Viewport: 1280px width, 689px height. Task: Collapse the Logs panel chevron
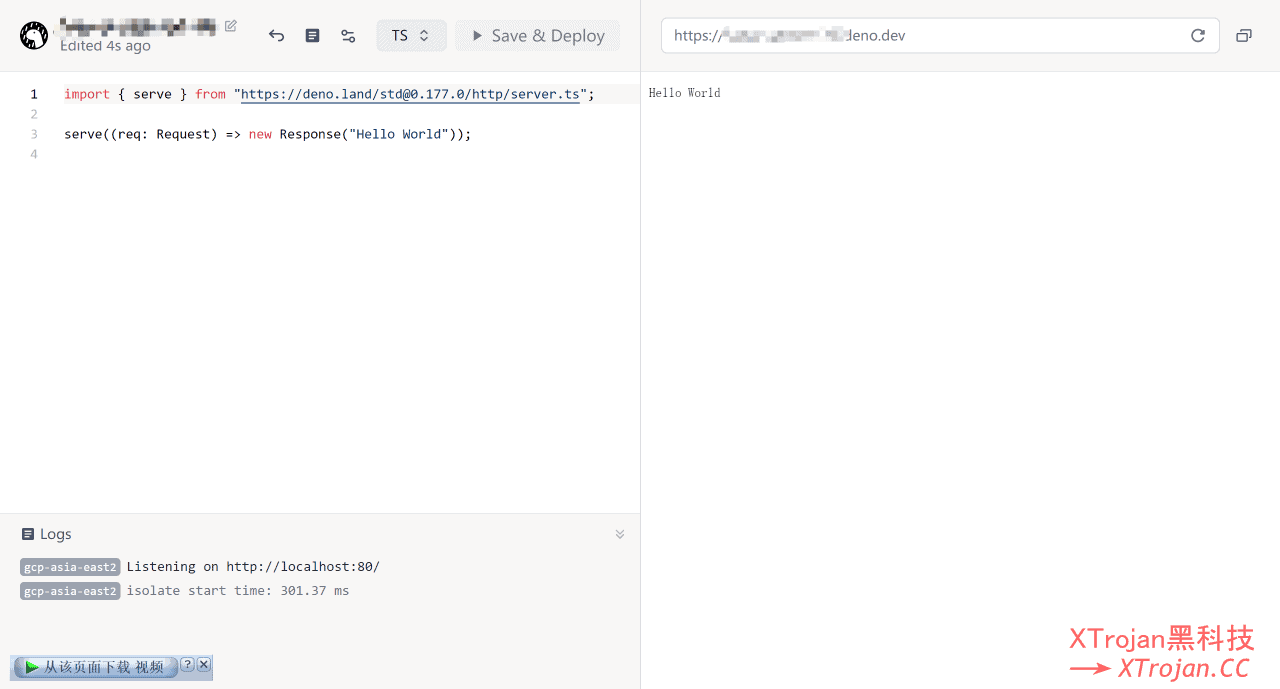tap(620, 534)
